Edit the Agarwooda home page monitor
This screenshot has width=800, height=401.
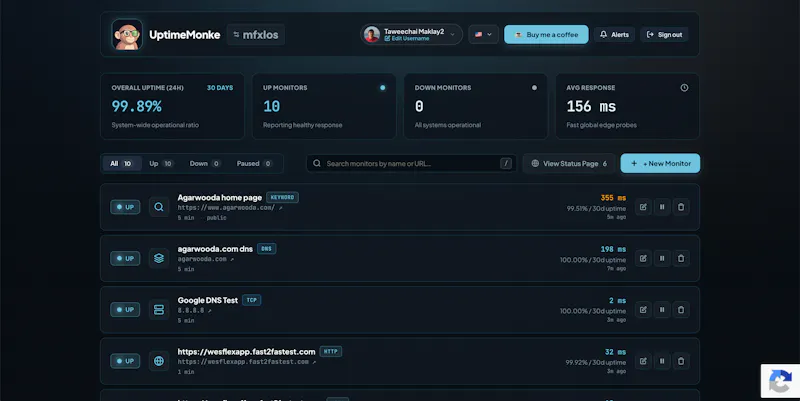coord(643,207)
